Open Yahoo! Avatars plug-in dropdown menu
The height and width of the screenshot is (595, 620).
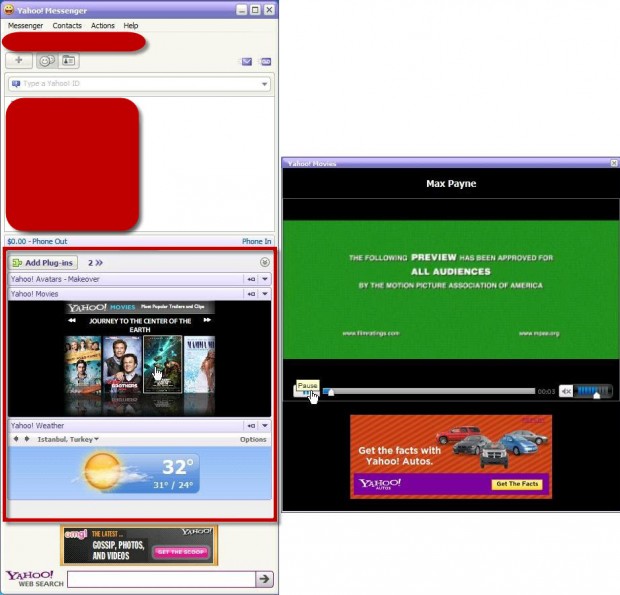point(265,279)
